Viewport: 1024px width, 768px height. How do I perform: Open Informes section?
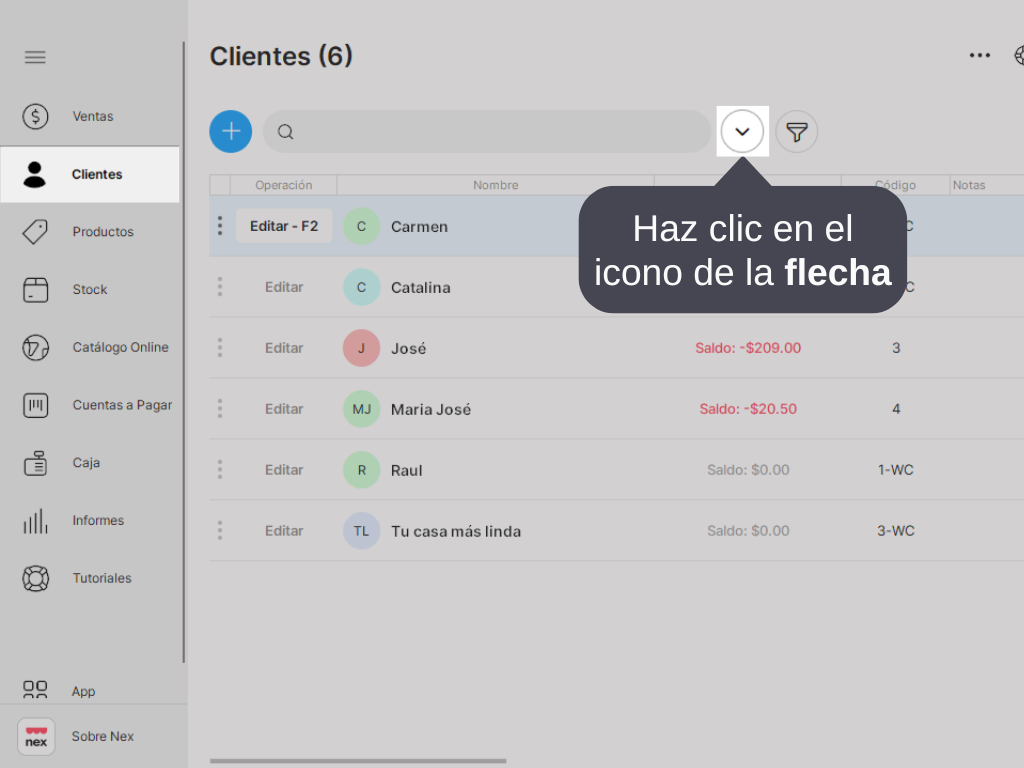[x=98, y=520]
